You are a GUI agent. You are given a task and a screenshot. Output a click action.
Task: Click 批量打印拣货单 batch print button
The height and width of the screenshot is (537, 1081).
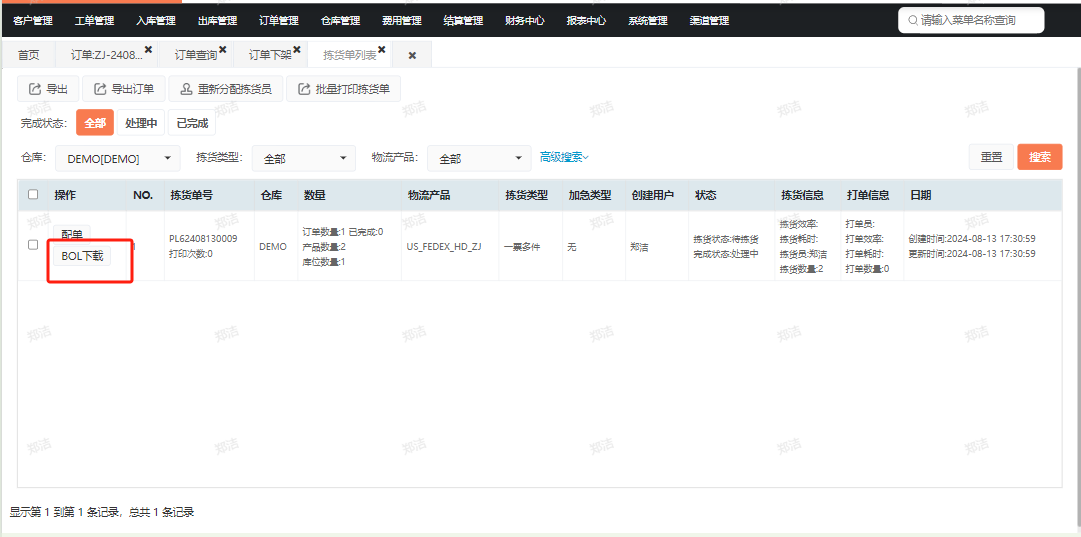(343, 89)
